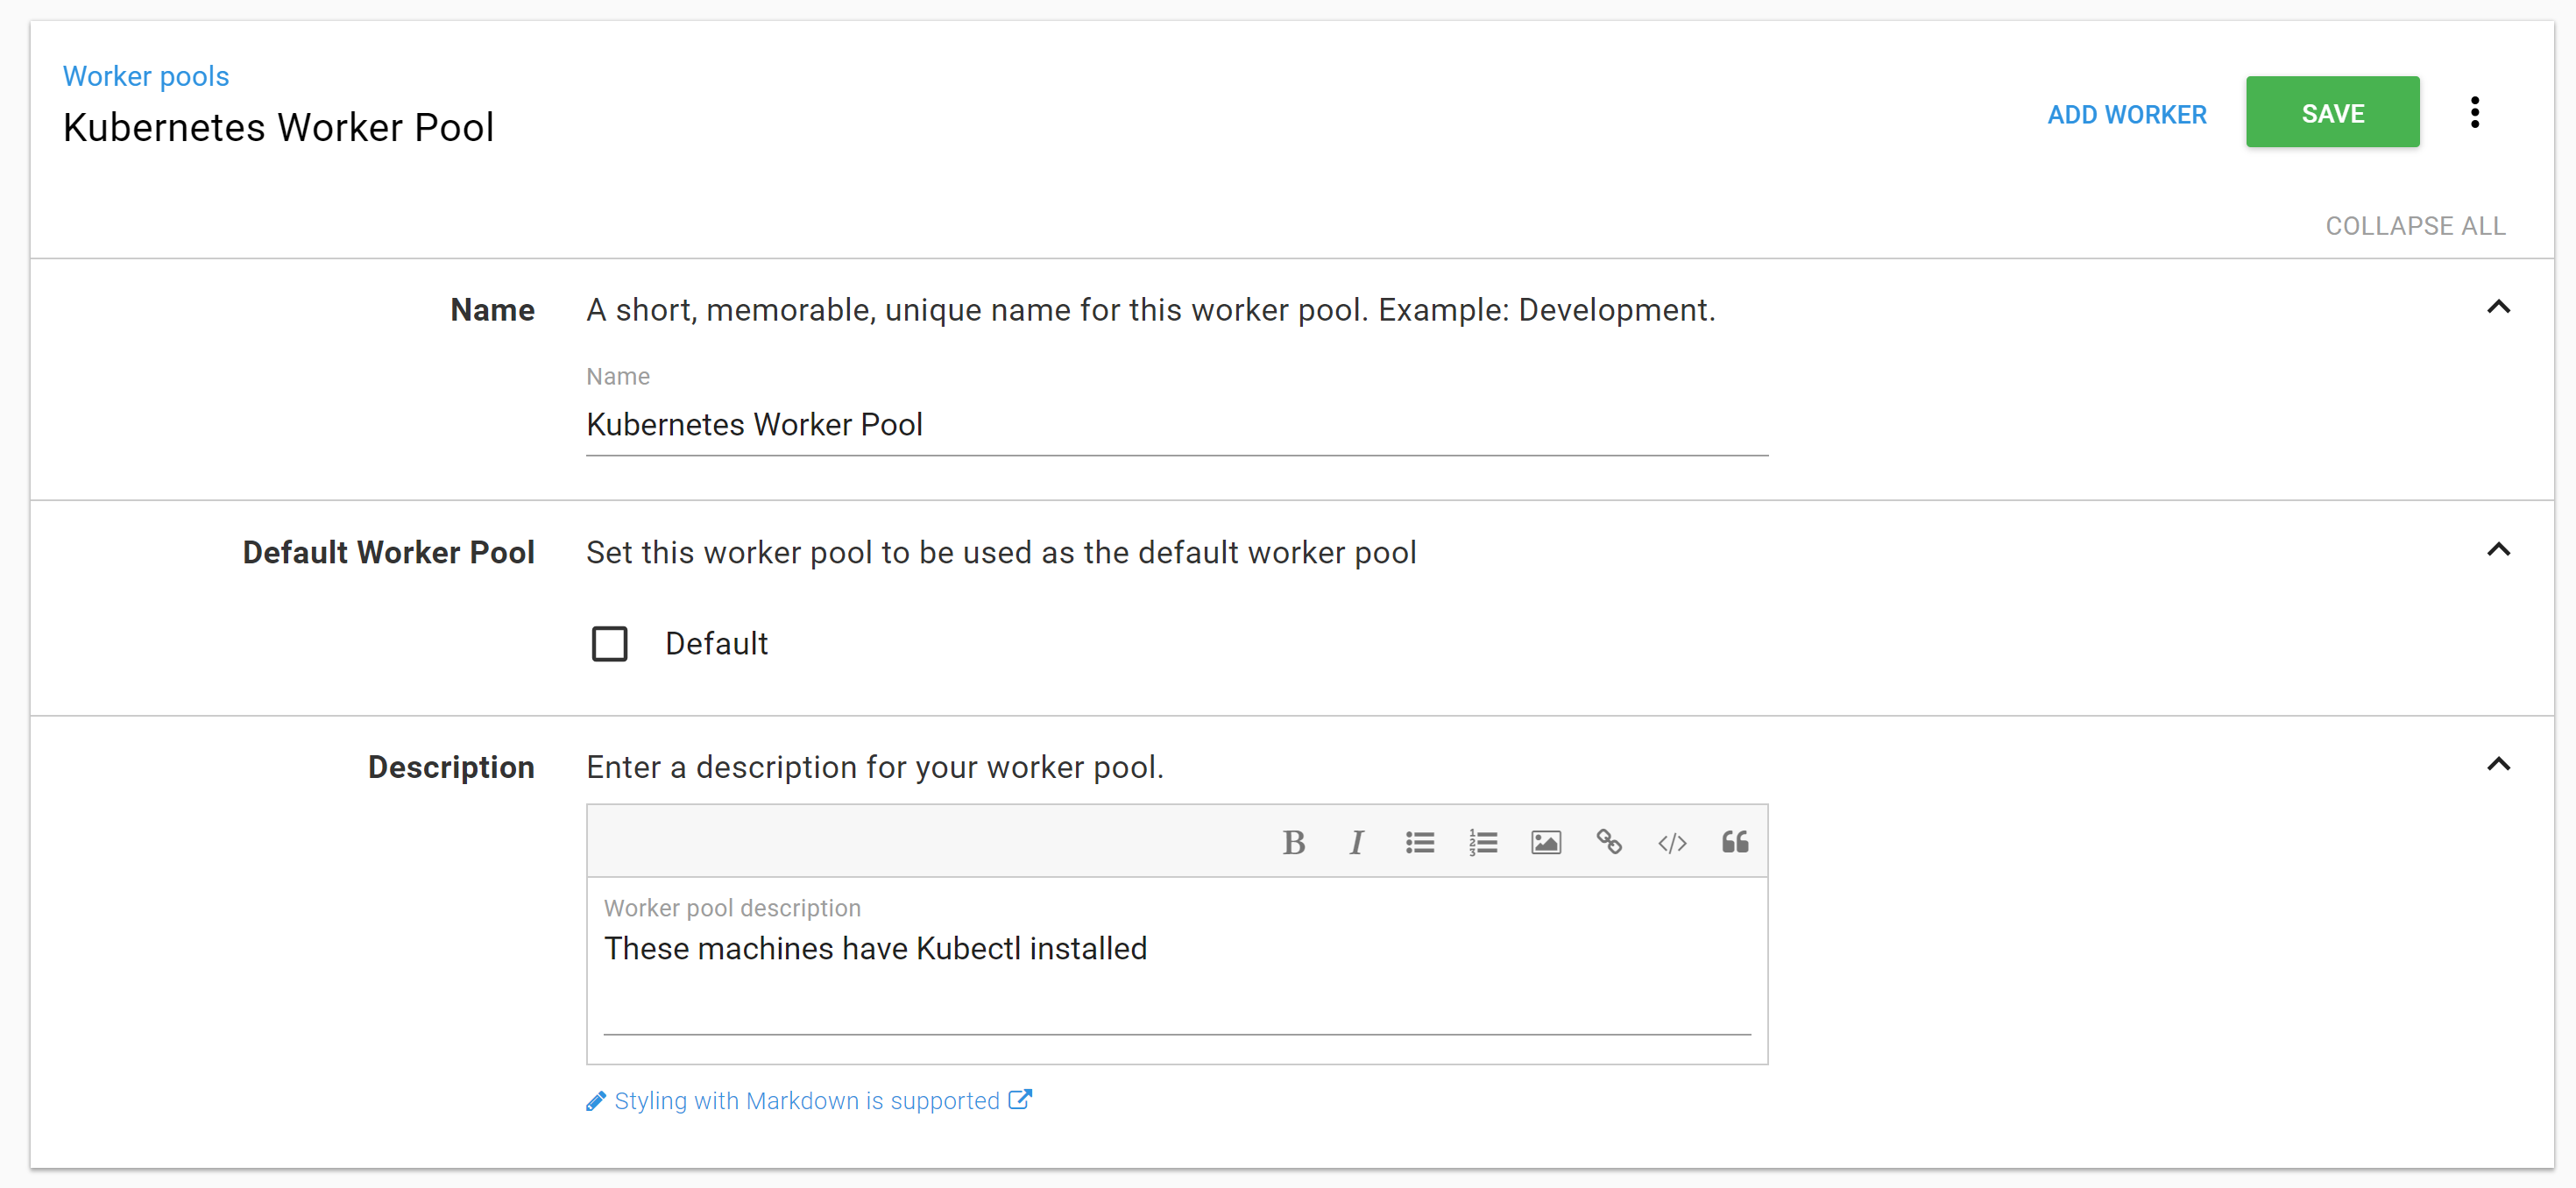Insert bulleted list in description
The height and width of the screenshot is (1188, 2576).
[x=1419, y=843]
